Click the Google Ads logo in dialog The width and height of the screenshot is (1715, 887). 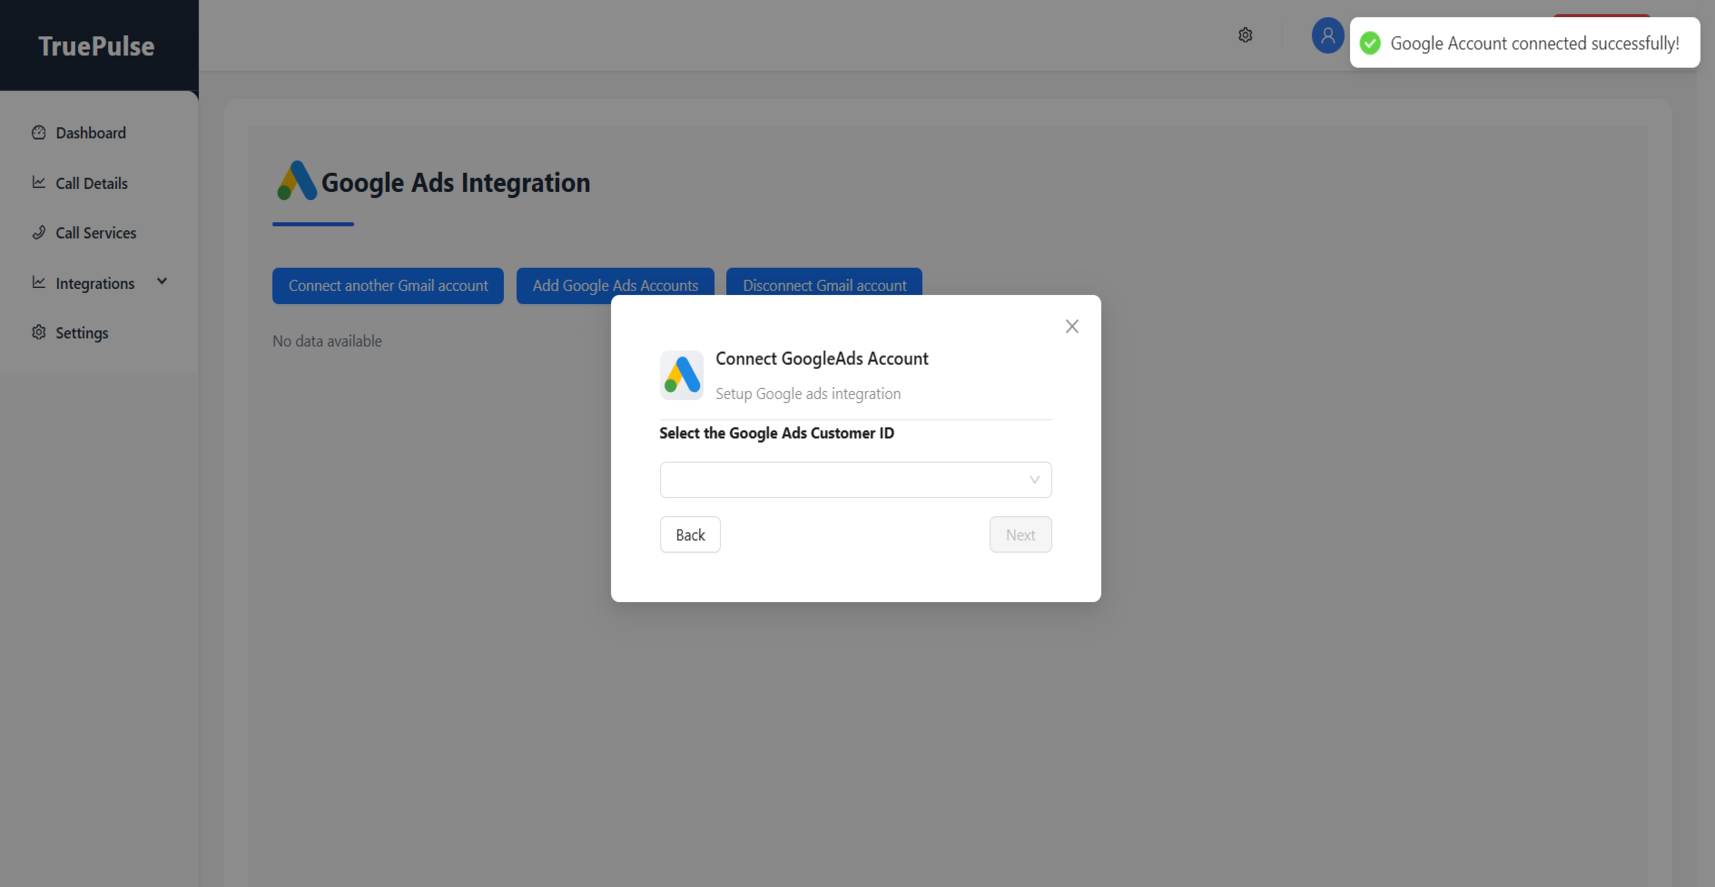click(x=681, y=375)
